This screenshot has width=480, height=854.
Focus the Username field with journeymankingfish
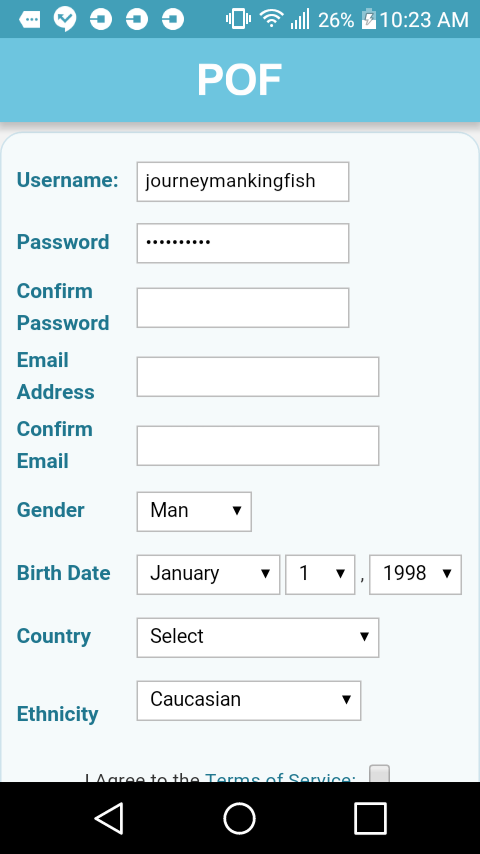coord(242,181)
